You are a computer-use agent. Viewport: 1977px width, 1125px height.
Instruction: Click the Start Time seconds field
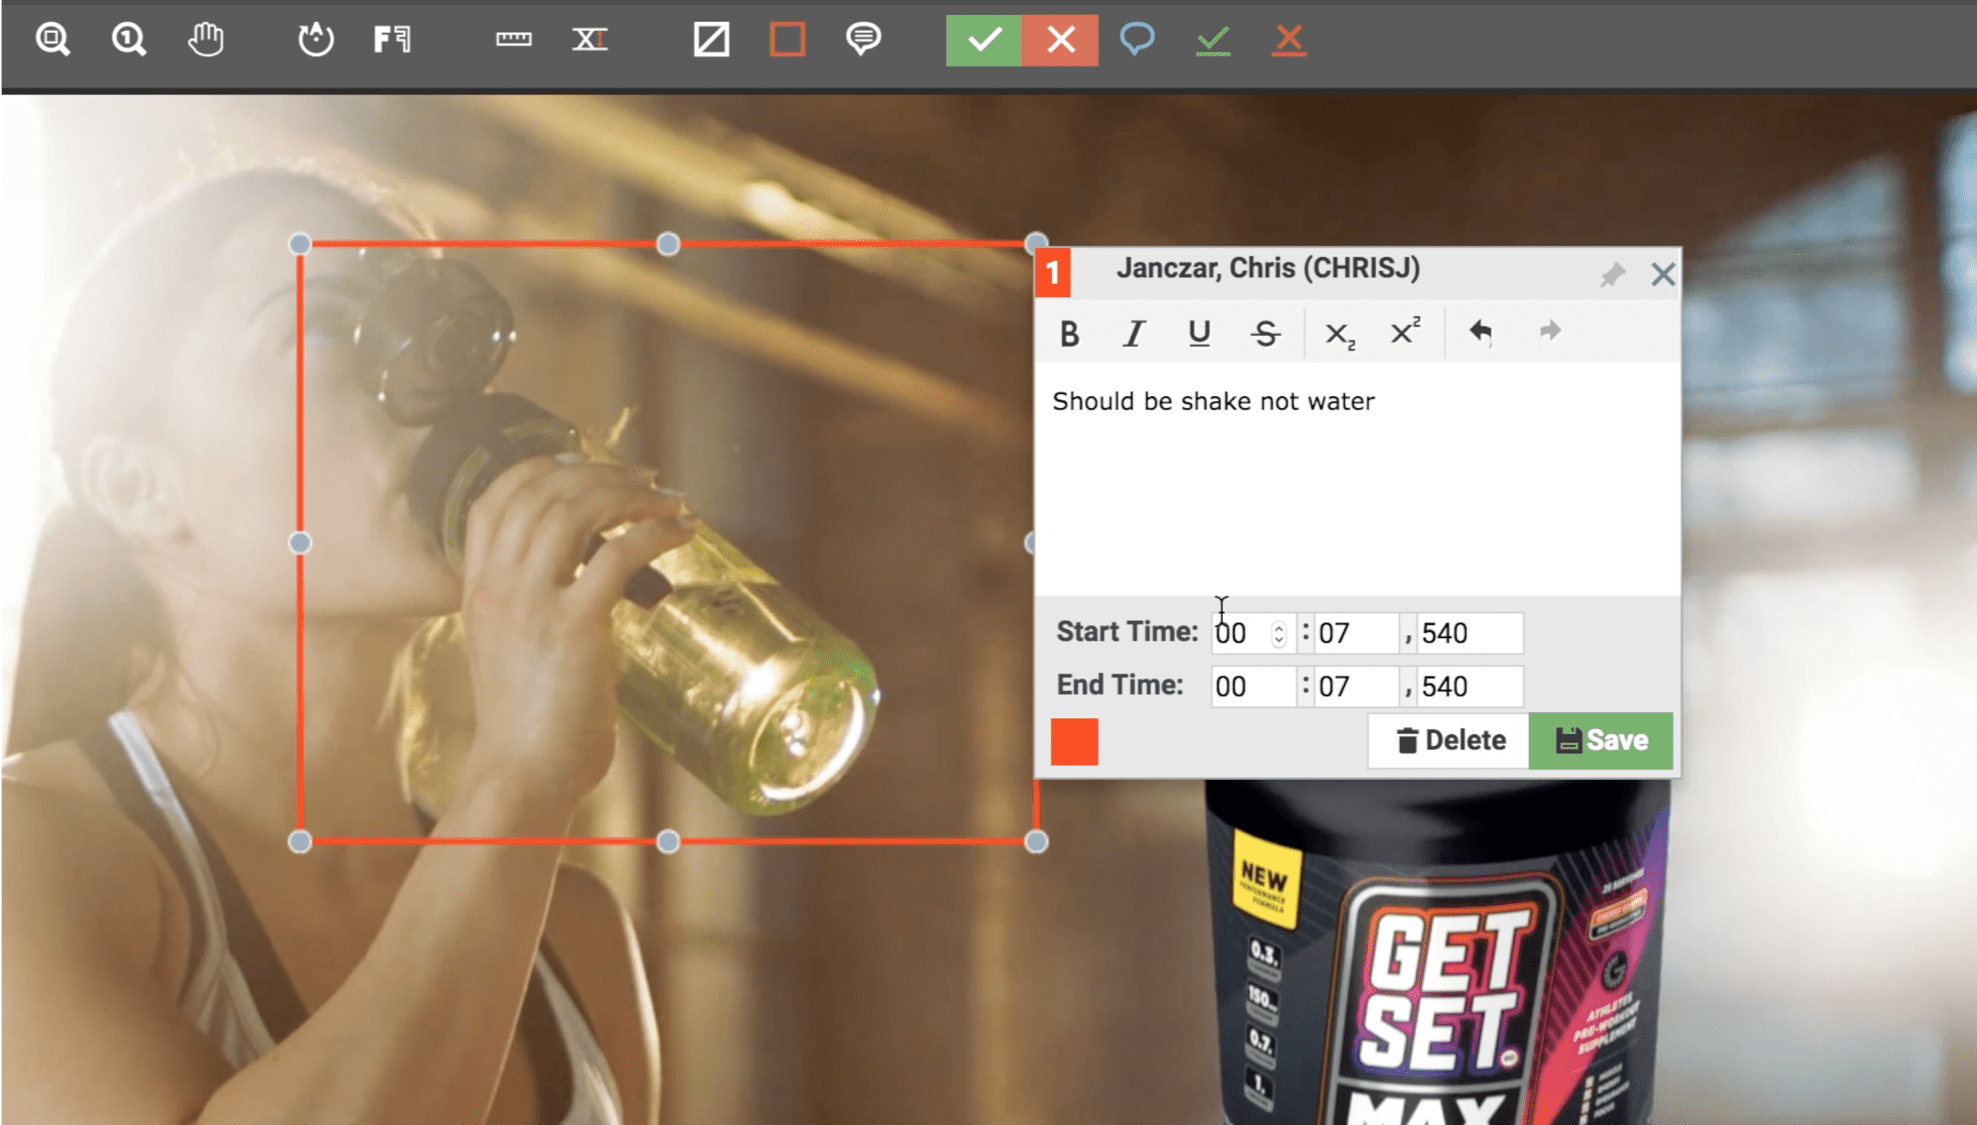pyautogui.click(x=1356, y=633)
